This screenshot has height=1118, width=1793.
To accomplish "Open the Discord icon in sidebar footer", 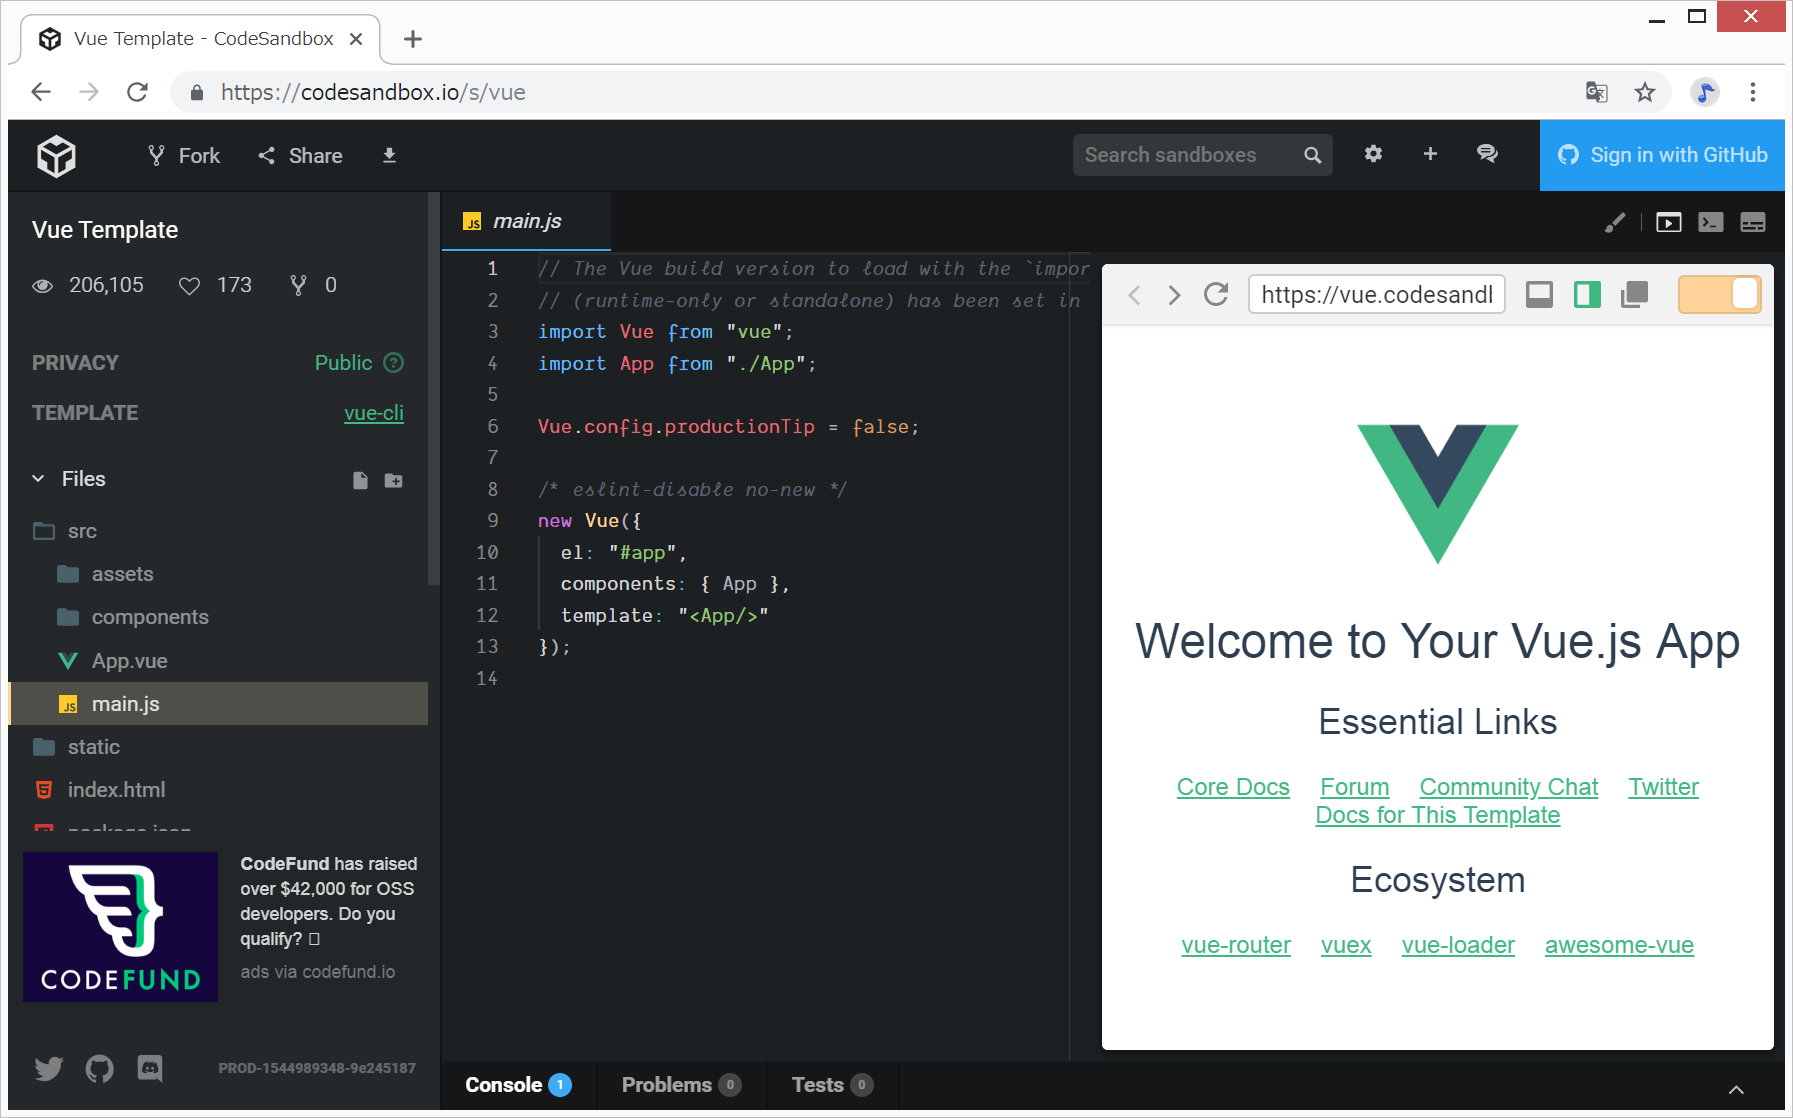I will (x=150, y=1068).
